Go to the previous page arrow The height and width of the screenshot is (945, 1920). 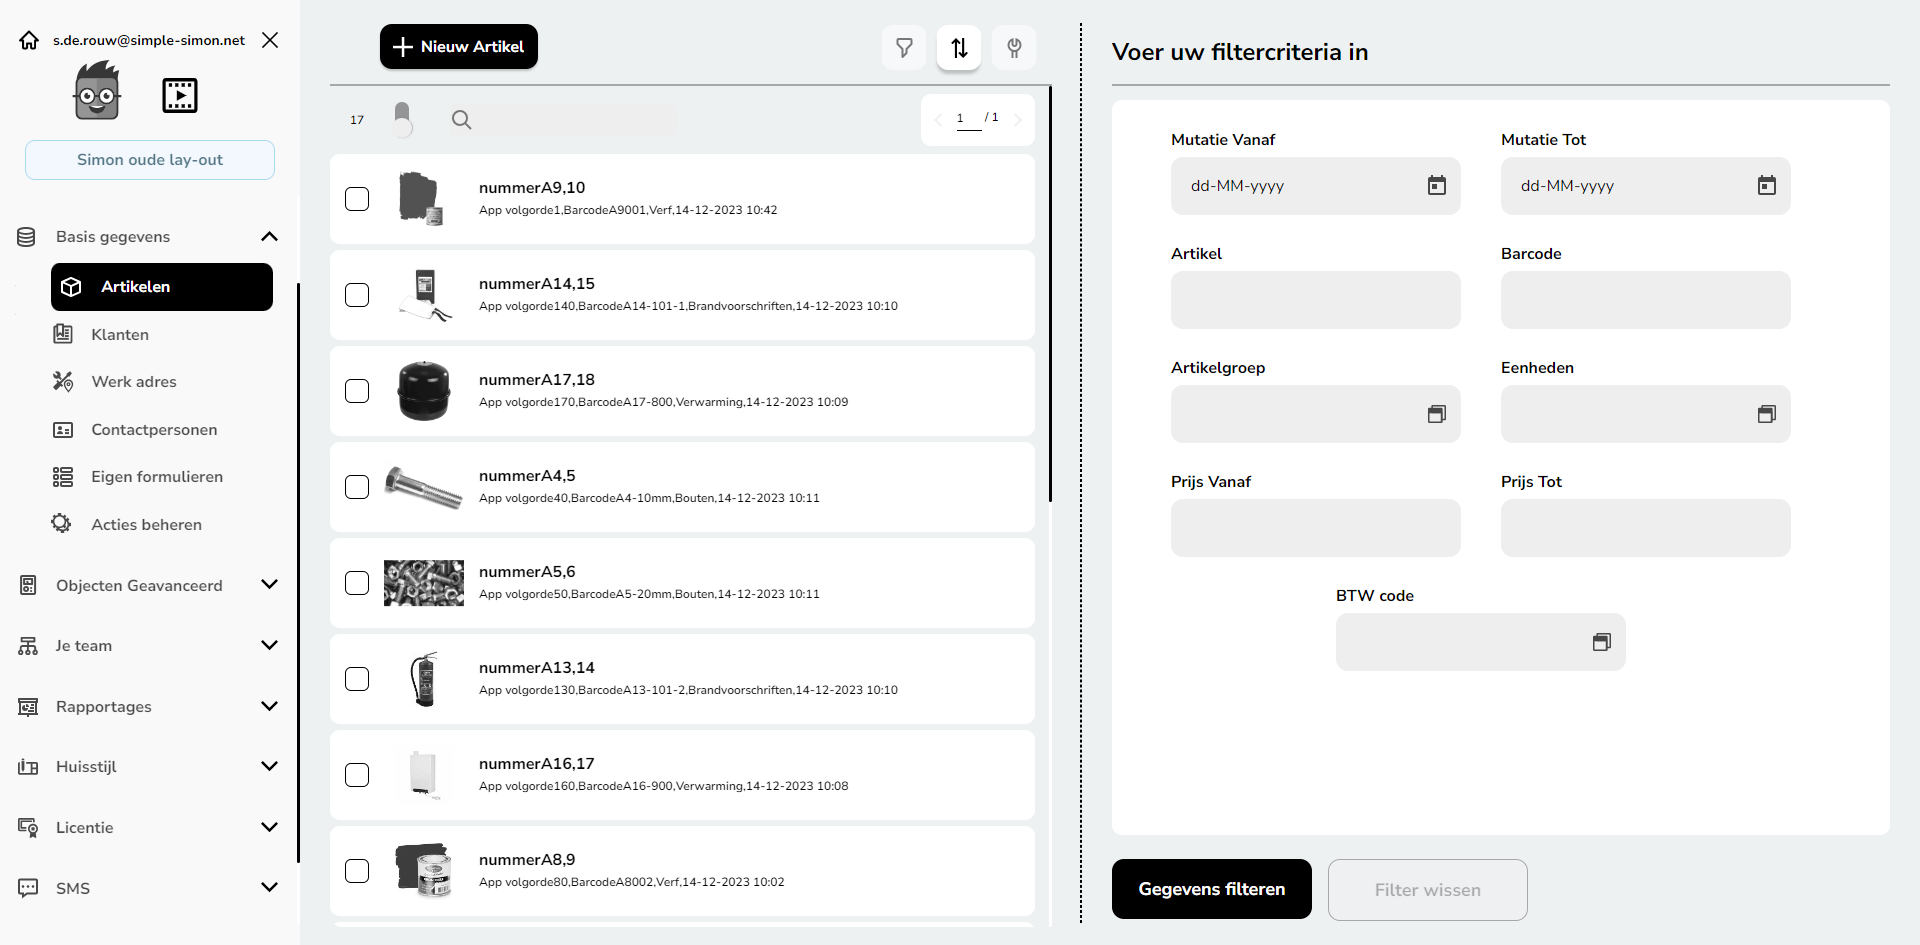(938, 120)
